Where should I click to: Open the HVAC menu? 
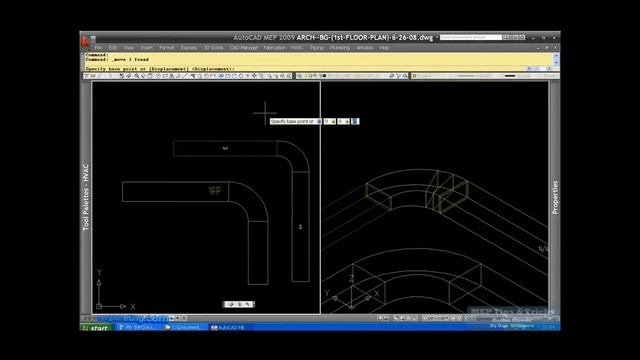[297, 48]
